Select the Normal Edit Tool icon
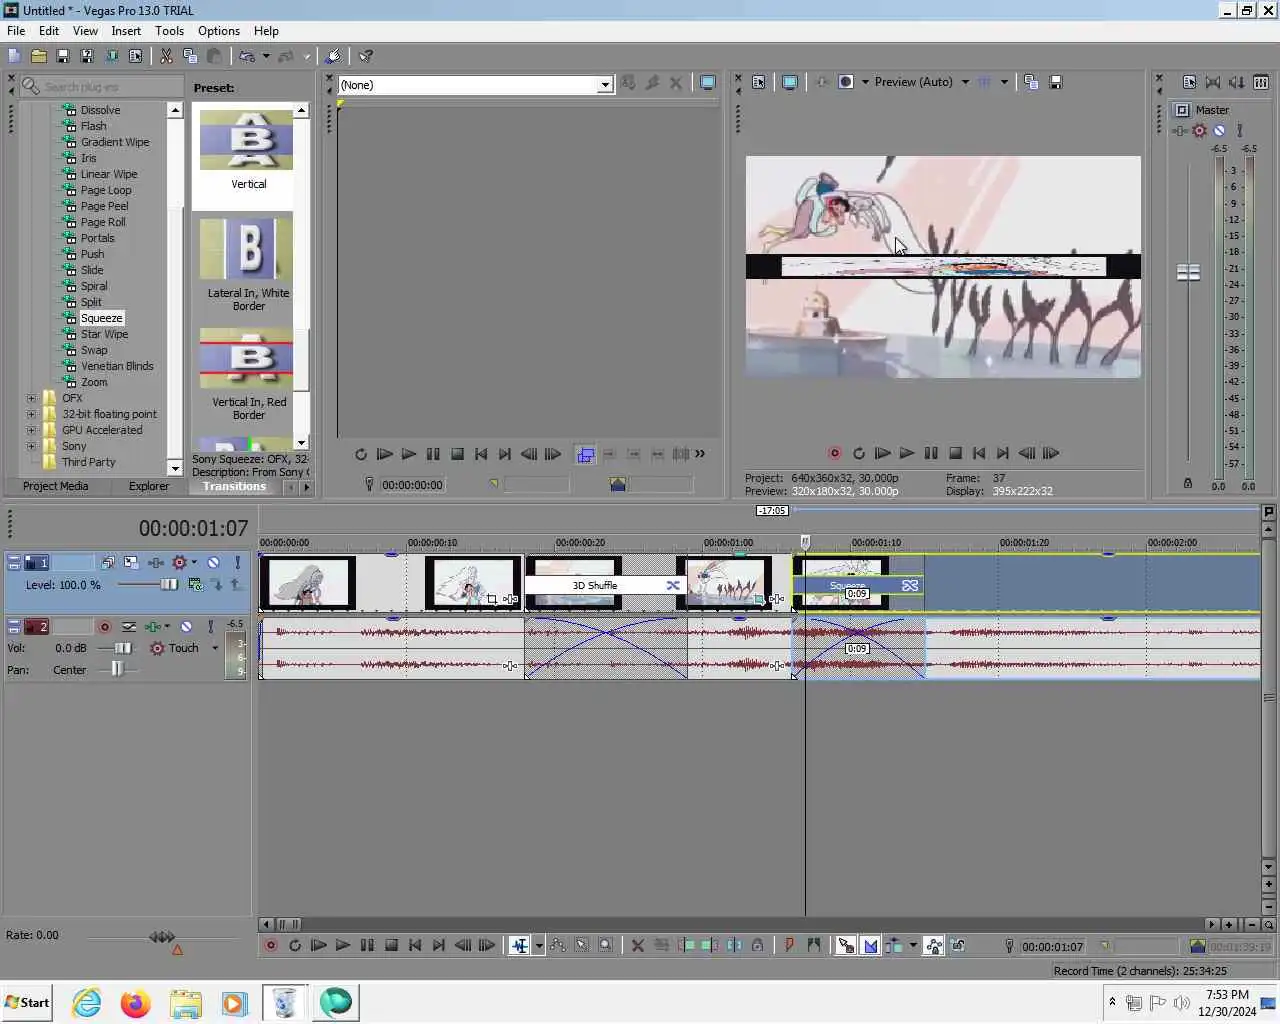Image resolution: width=1280 pixels, height=1024 pixels. 519,945
